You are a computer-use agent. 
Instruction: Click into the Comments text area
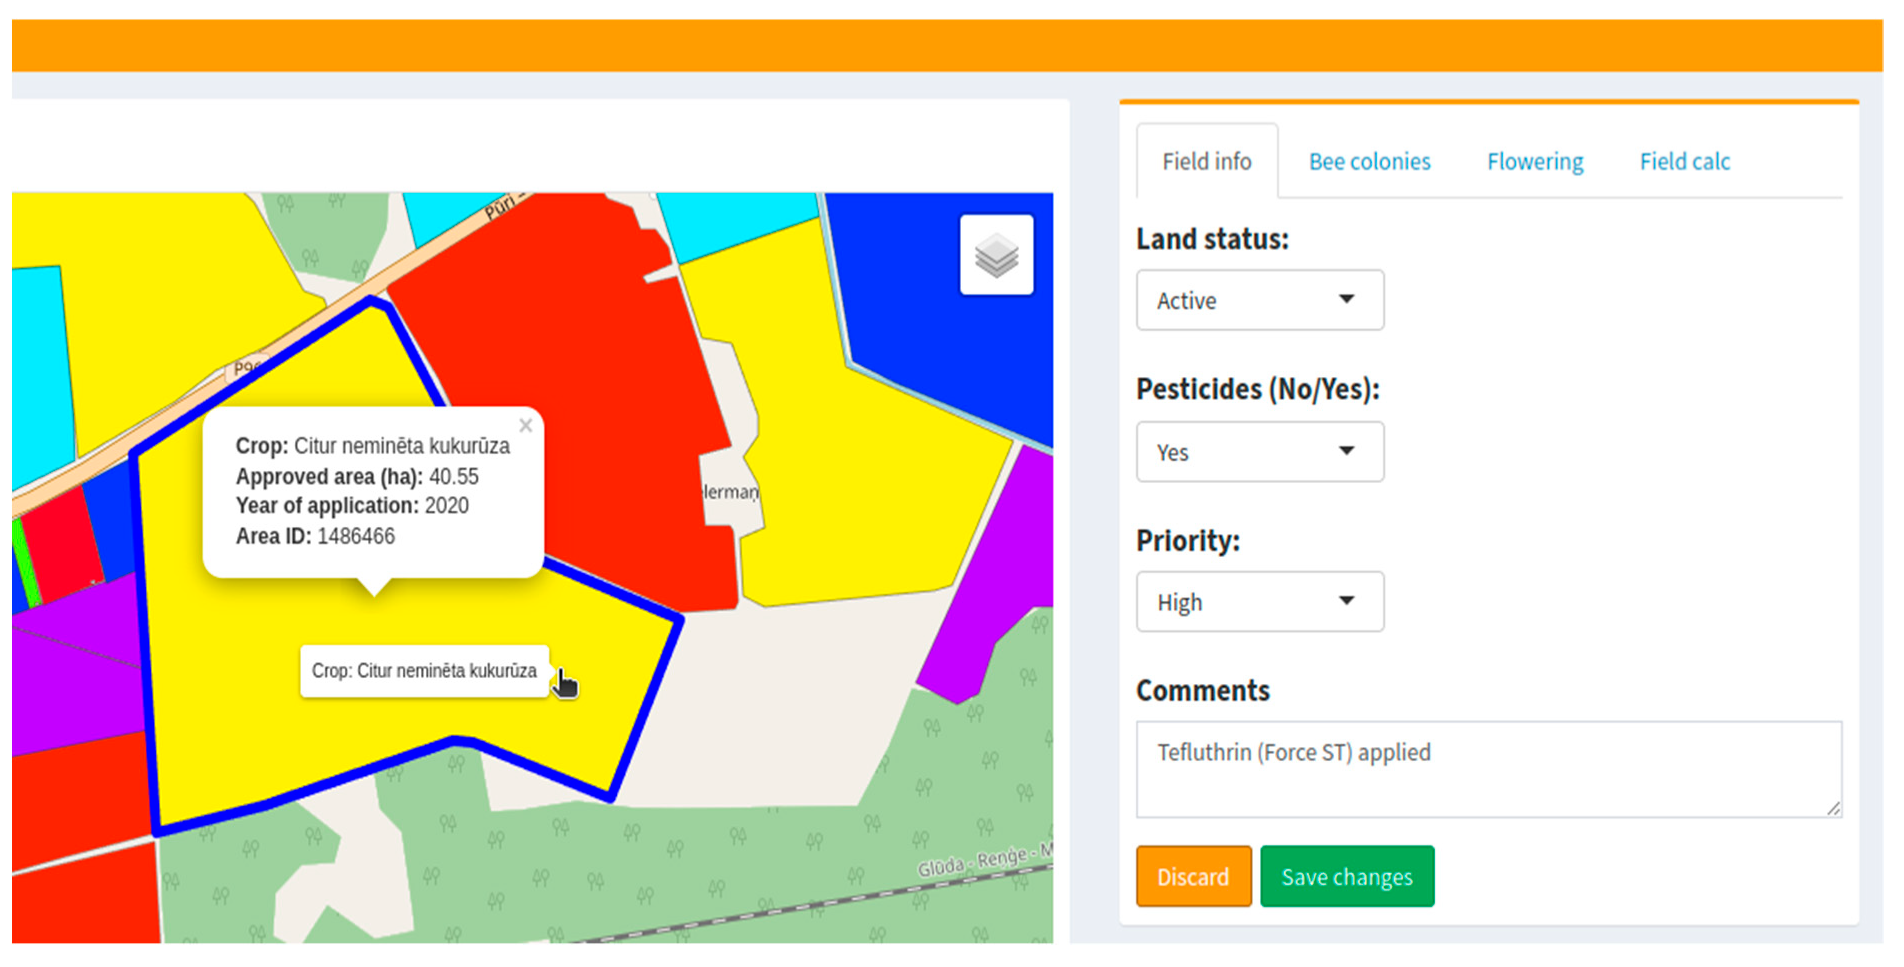click(x=1487, y=770)
